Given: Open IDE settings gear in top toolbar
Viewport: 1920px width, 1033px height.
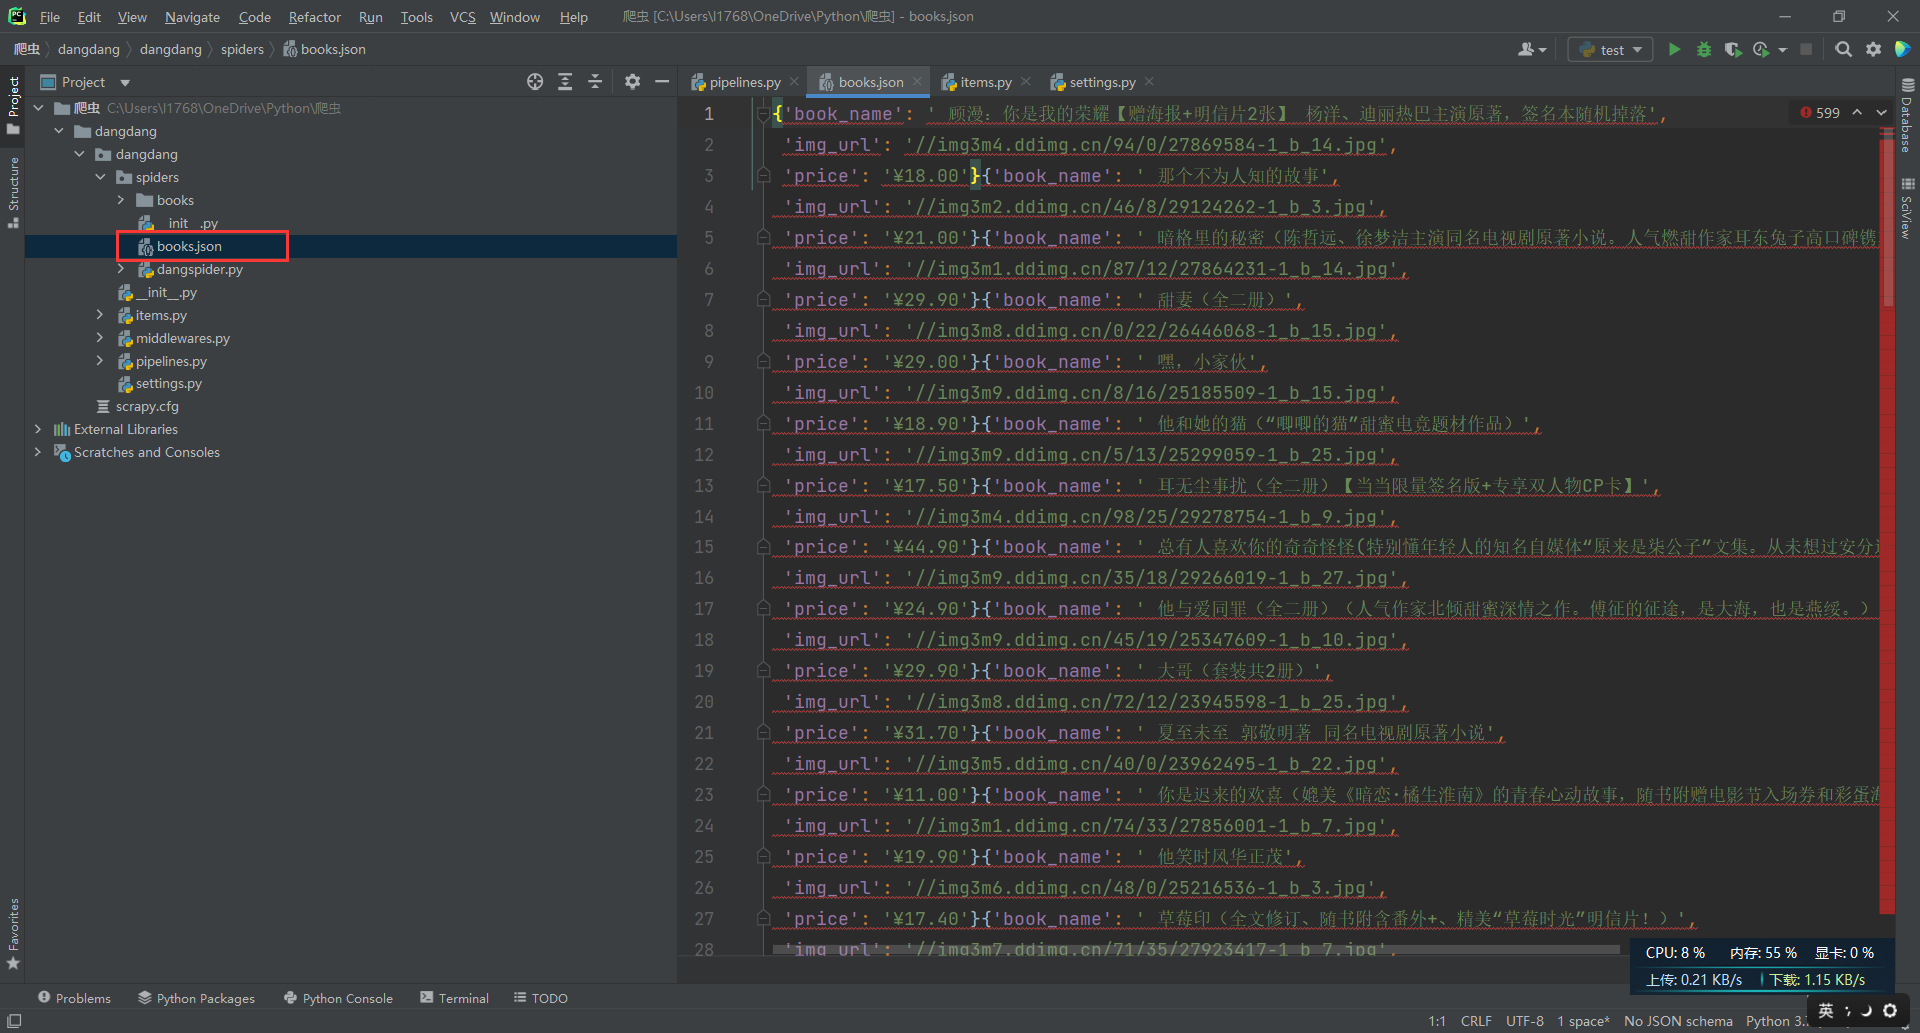Looking at the screenshot, I should 1874,49.
